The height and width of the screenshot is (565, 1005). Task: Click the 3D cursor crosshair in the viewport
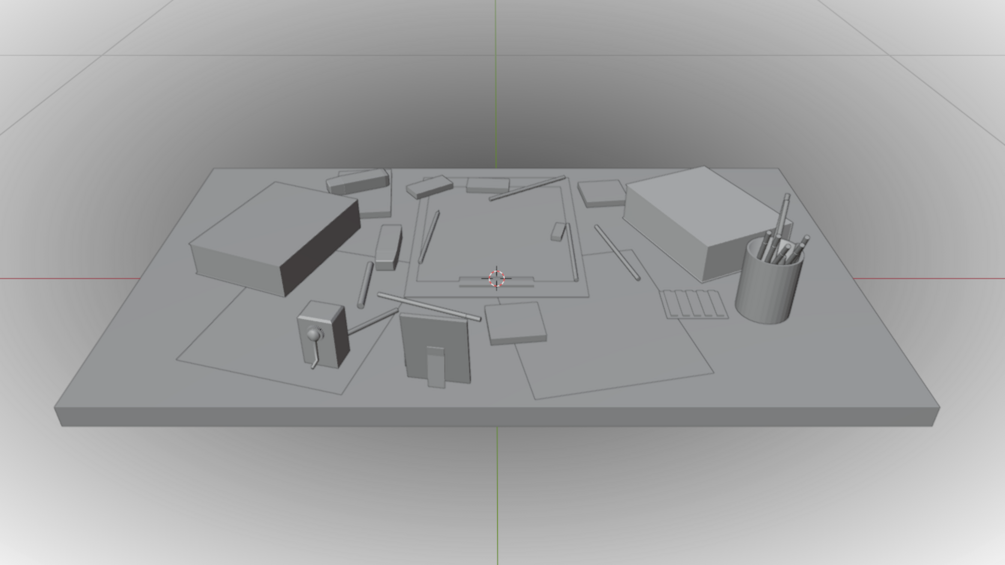[497, 278]
